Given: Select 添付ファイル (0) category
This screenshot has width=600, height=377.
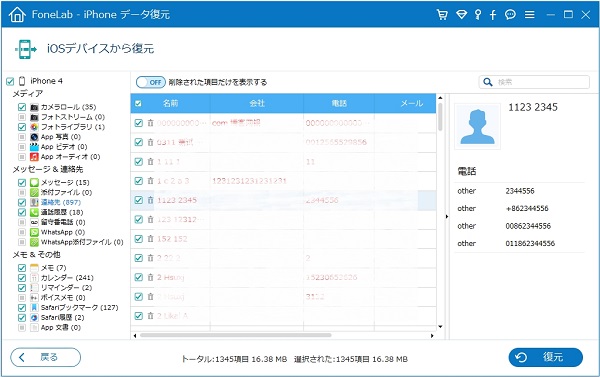Looking at the screenshot, I should (x=67, y=192).
